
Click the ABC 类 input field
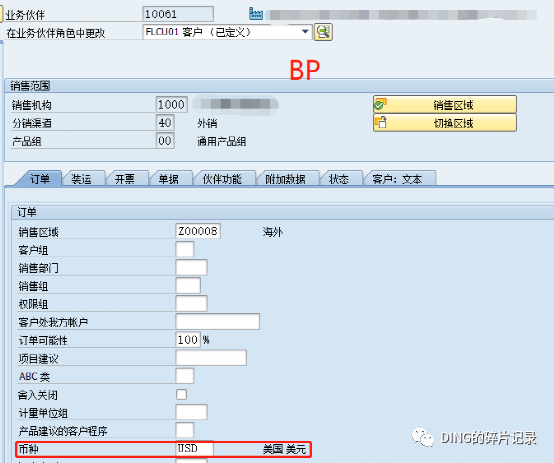(x=185, y=376)
